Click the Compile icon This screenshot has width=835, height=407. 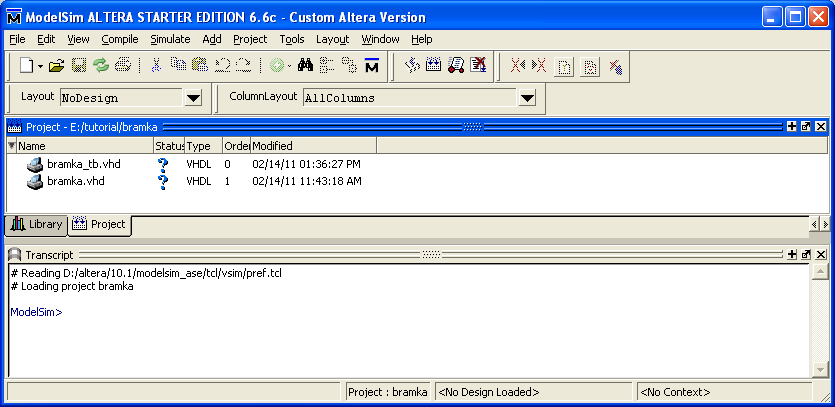(x=412, y=66)
